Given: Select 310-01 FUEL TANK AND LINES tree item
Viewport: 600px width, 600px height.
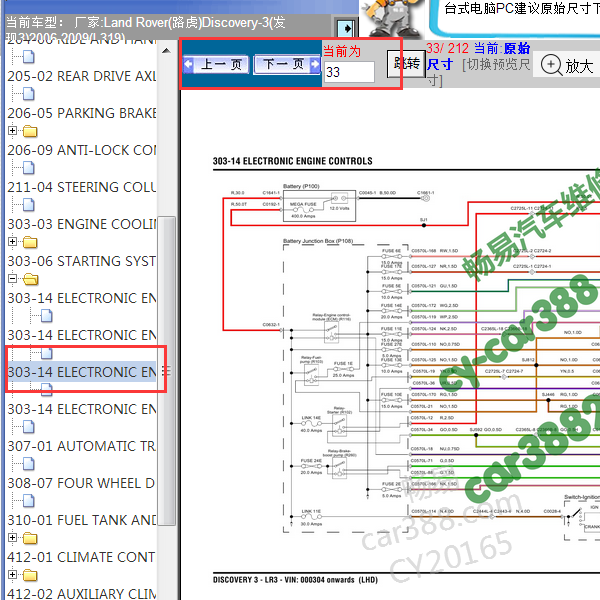Looking at the screenshot, I should 82,520.
